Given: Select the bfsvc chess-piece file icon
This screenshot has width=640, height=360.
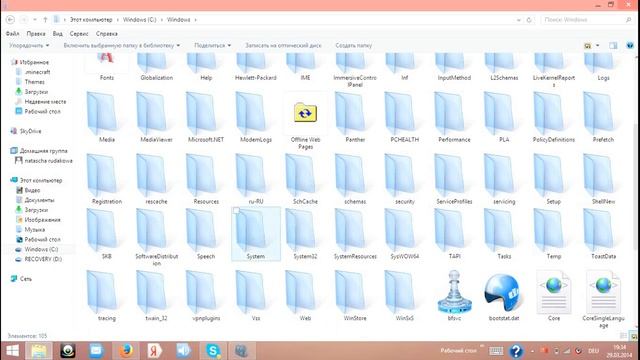Looking at the screenshot, I should click(x=454, y=292).
